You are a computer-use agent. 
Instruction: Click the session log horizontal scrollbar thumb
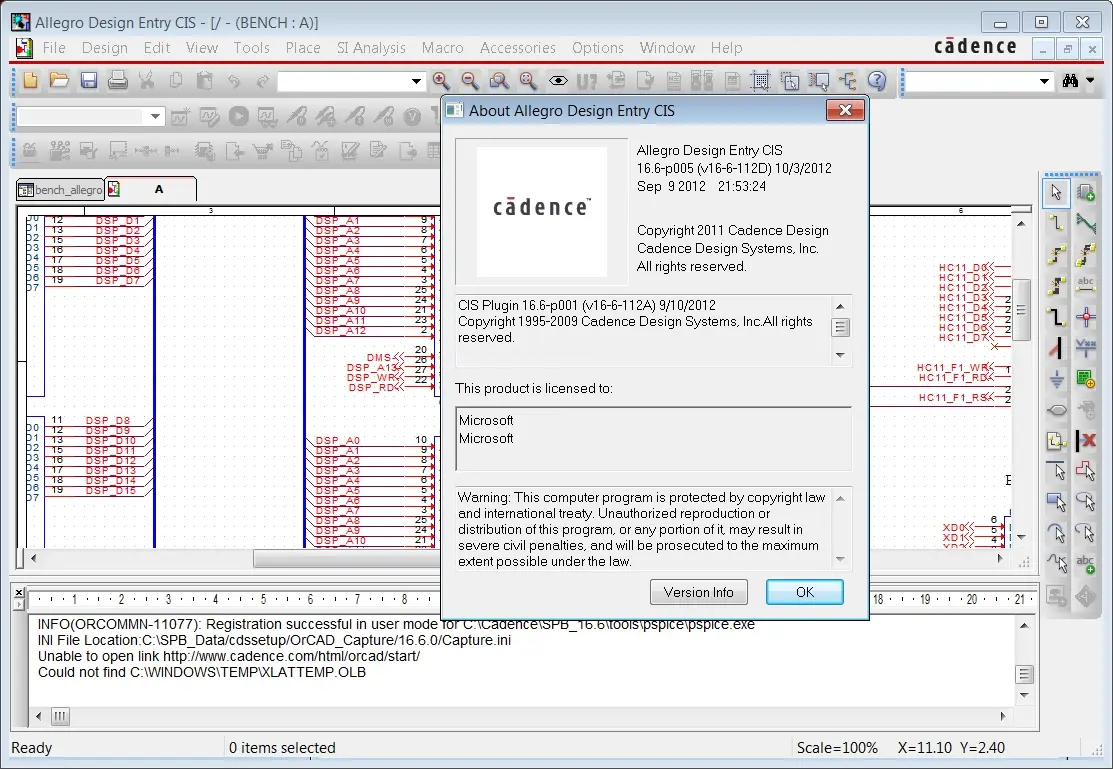60,716
